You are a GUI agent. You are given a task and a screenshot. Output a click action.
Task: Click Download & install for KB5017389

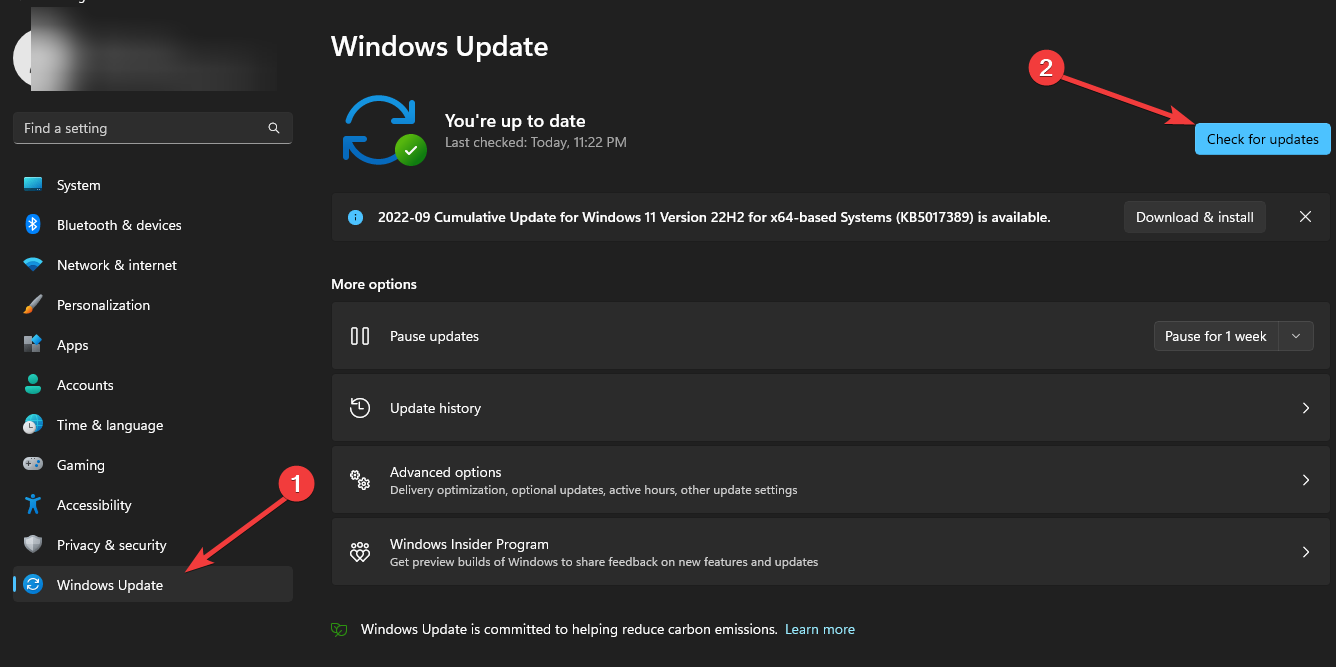[x=1195, y=217]
